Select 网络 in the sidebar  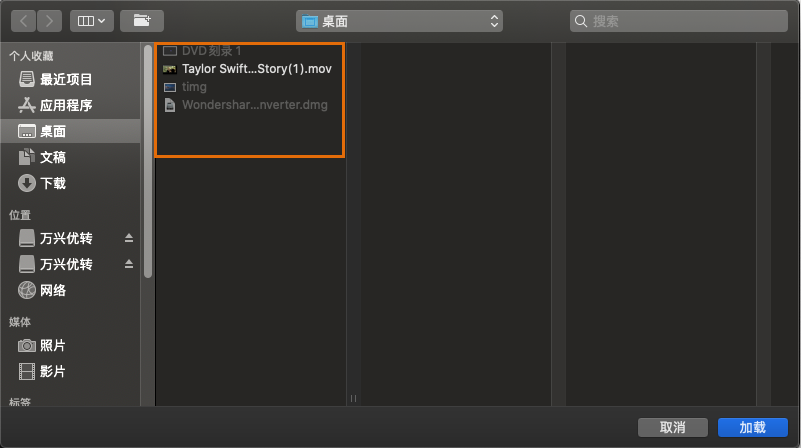pos(53,290)
